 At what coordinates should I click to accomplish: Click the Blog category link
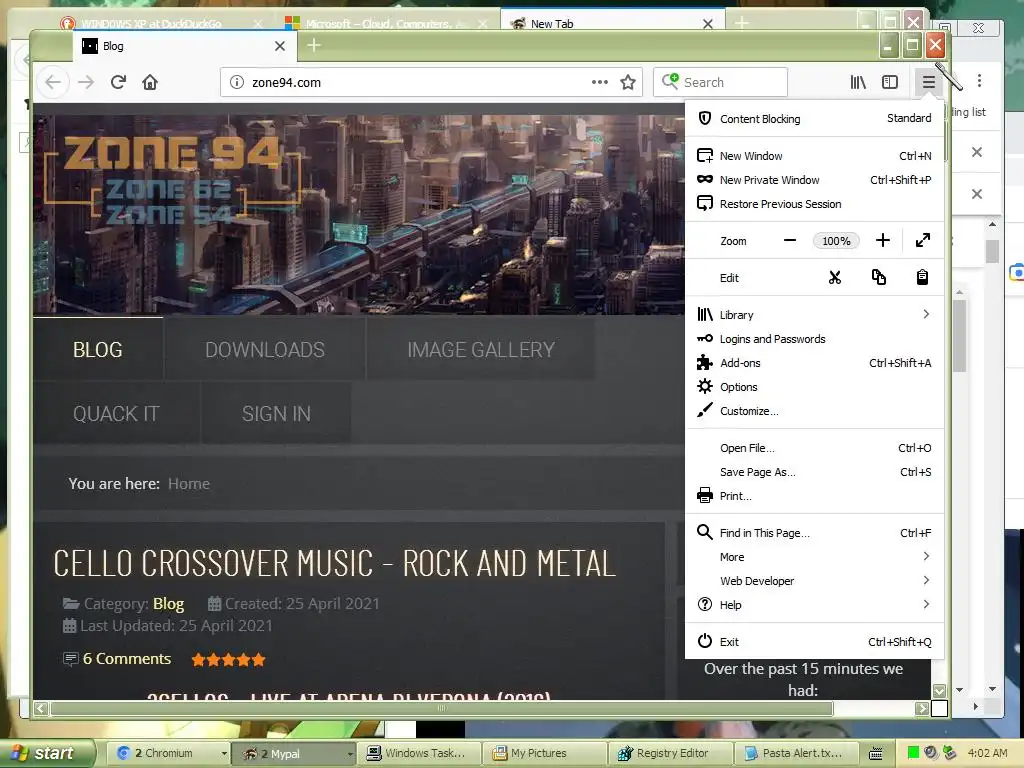point(168,604)
